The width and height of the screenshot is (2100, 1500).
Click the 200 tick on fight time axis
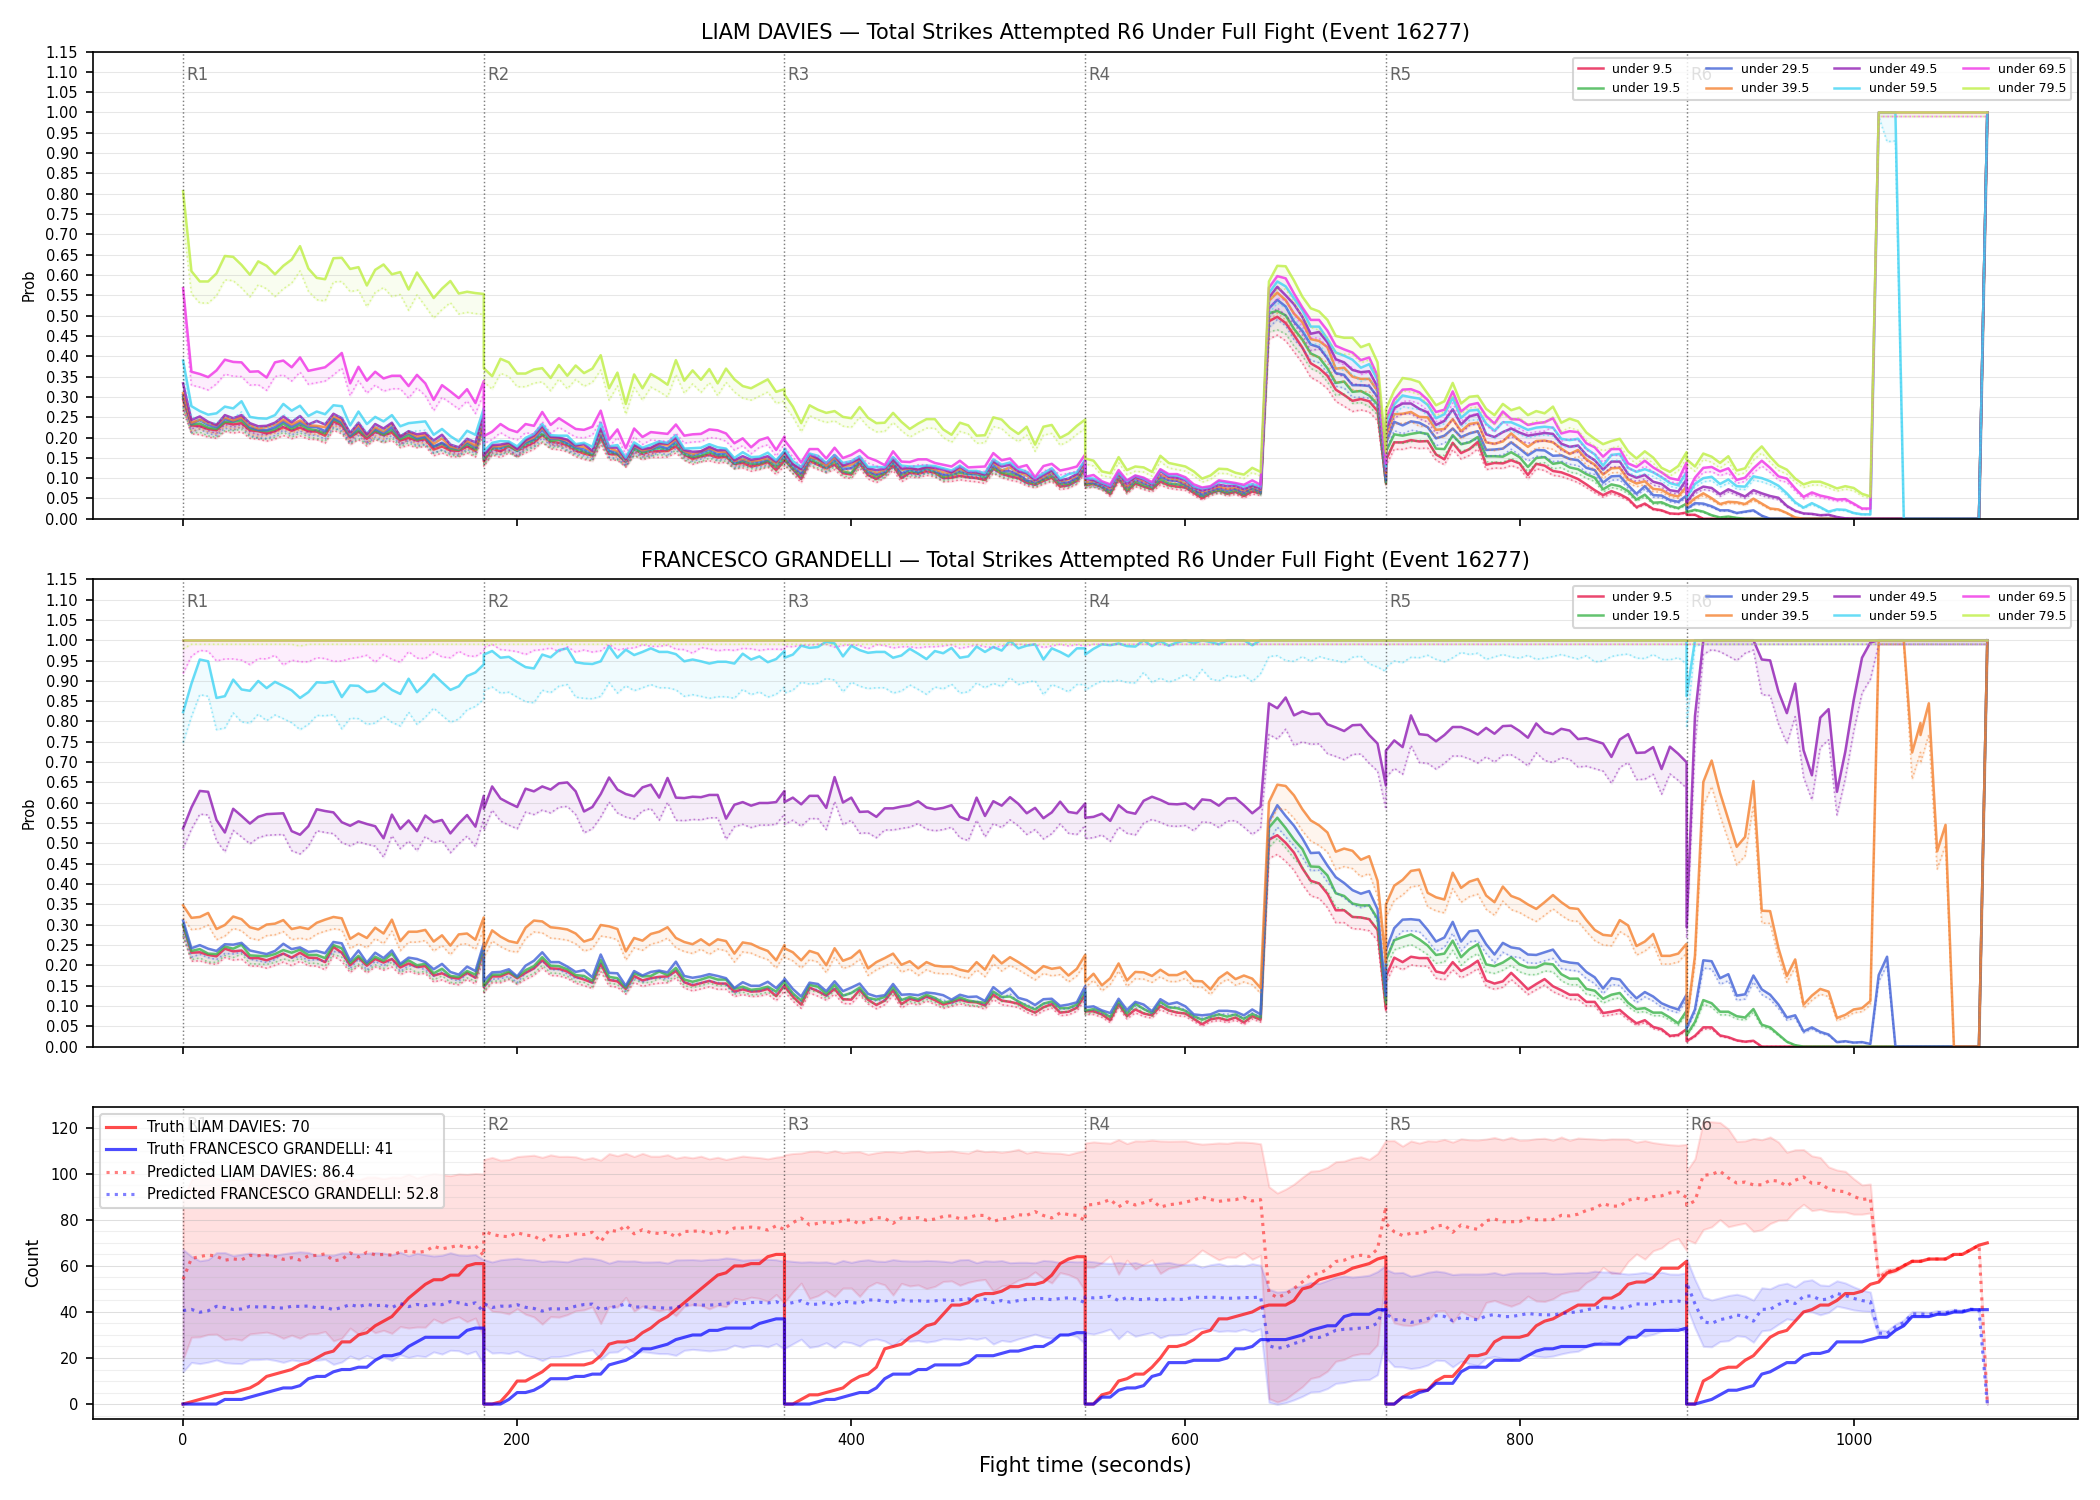[x=516, y=1439]
